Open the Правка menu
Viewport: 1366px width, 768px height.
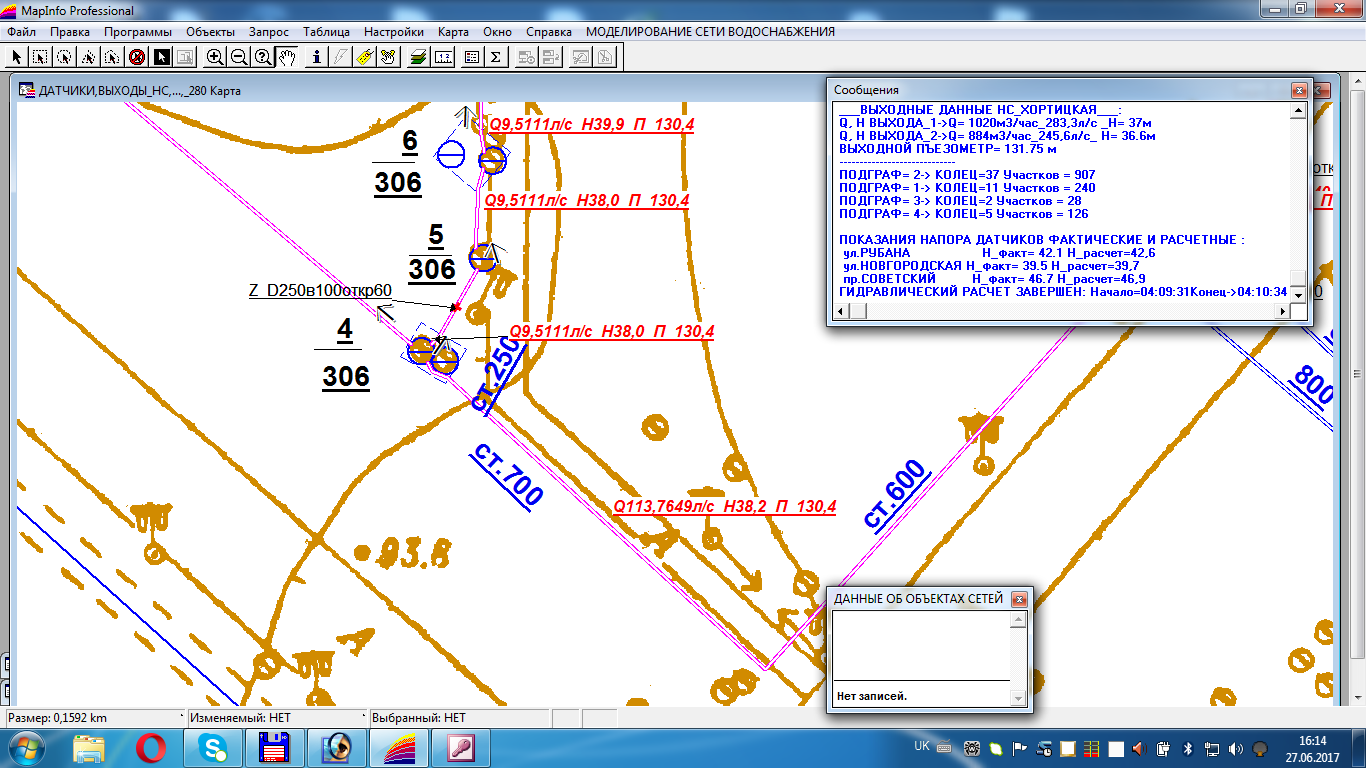click(x=69, y=31)
